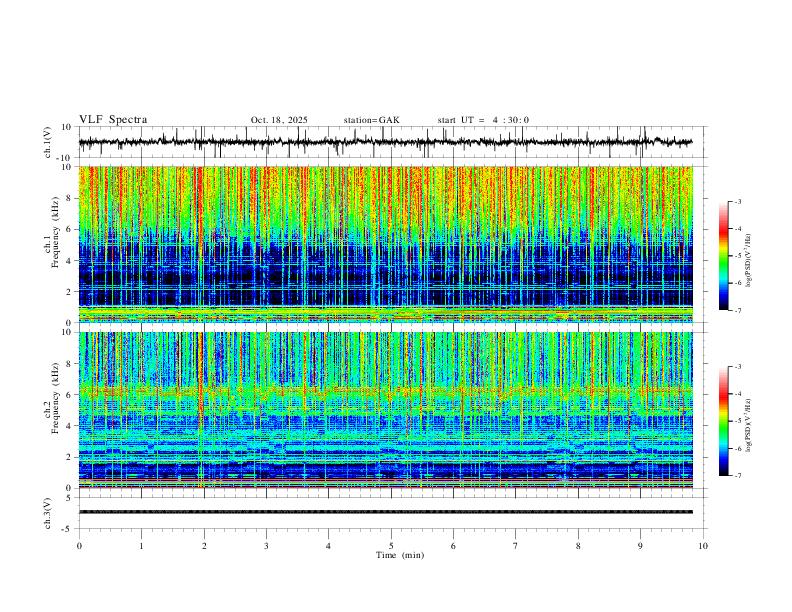Click the "ch.3(V)" axis label
Viewport: 792px width, 612px height.
click(x=48, y=514)
